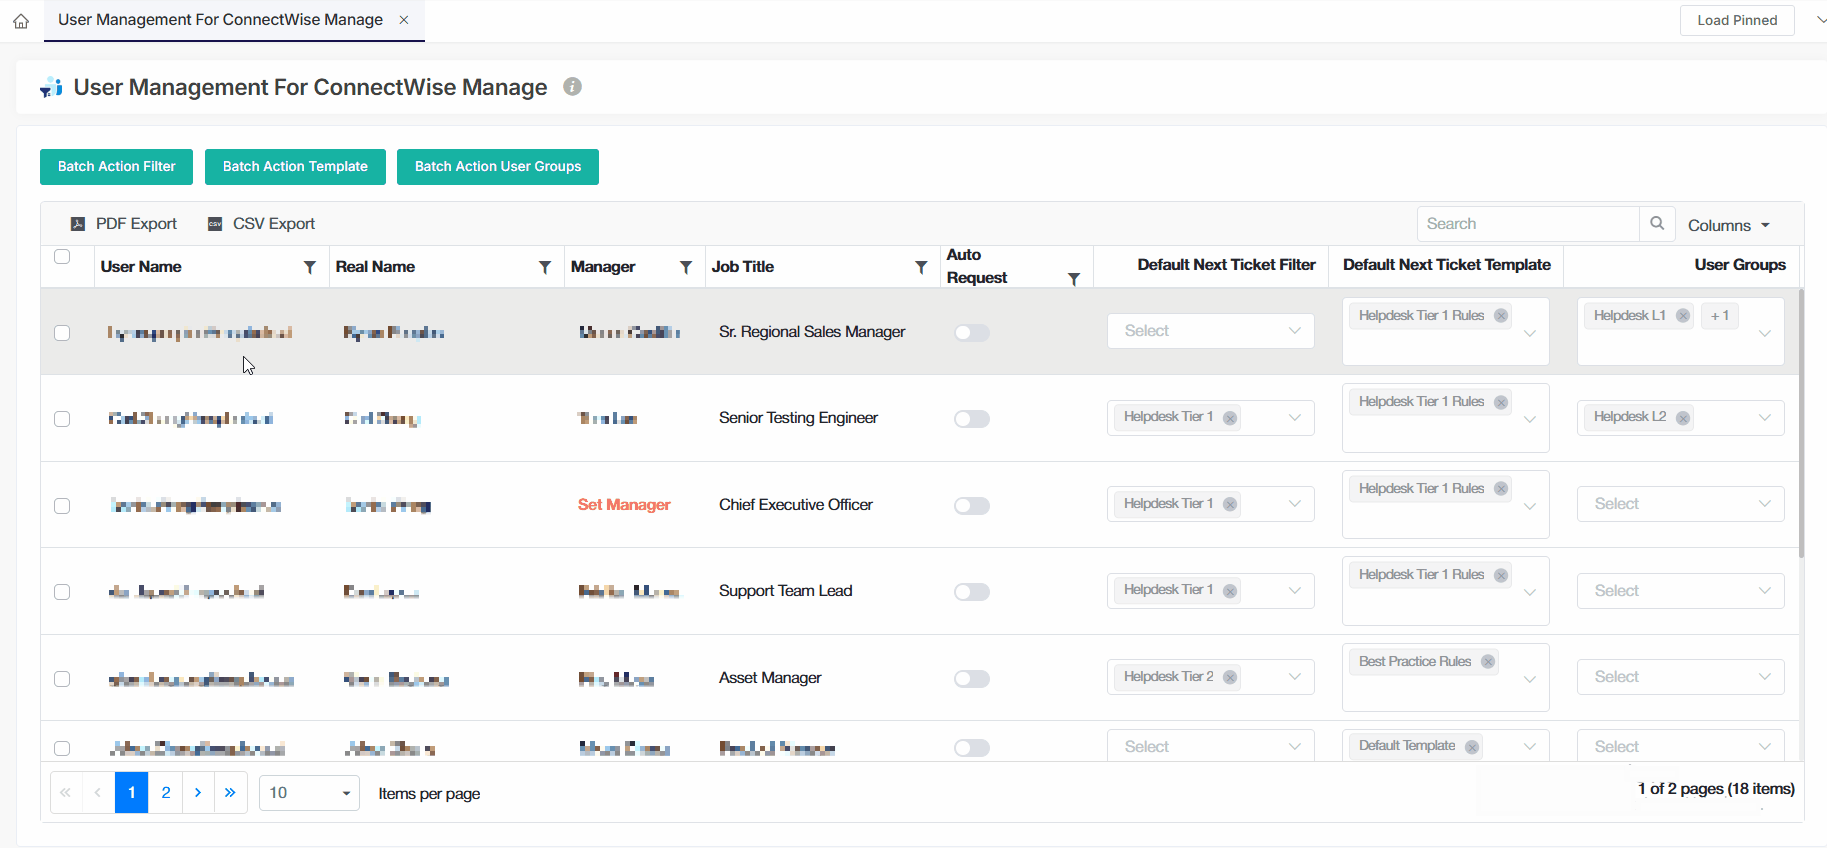Open the Job Title column filter
The height and width of the screenshot is (848, 1827).
(x=921, y=267)
